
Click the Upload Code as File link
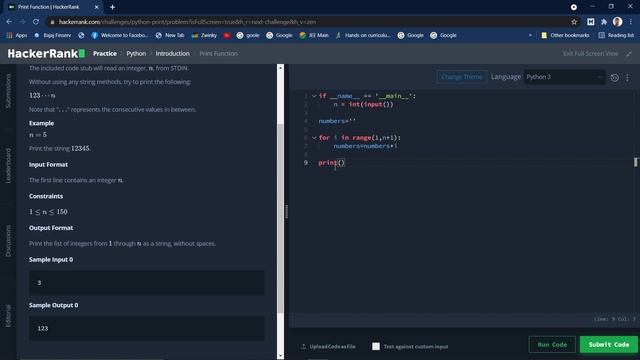pos(328,347)
